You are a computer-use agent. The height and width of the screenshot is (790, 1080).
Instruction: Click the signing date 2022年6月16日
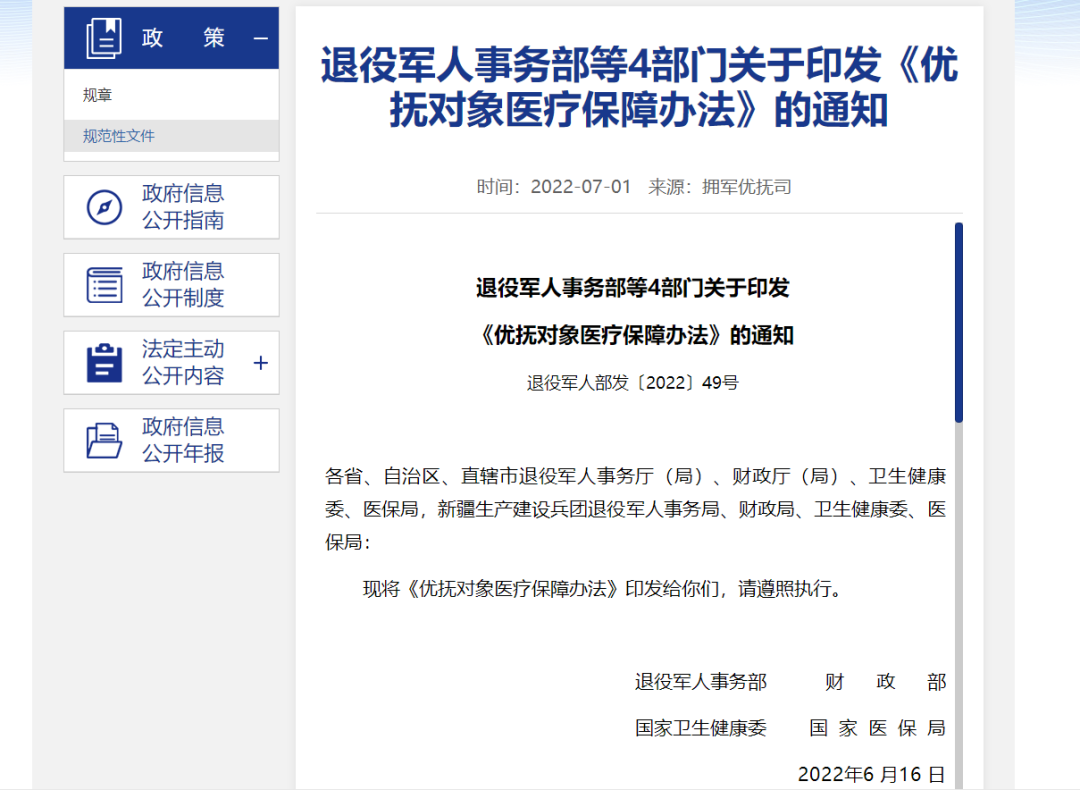click(871, 774)
